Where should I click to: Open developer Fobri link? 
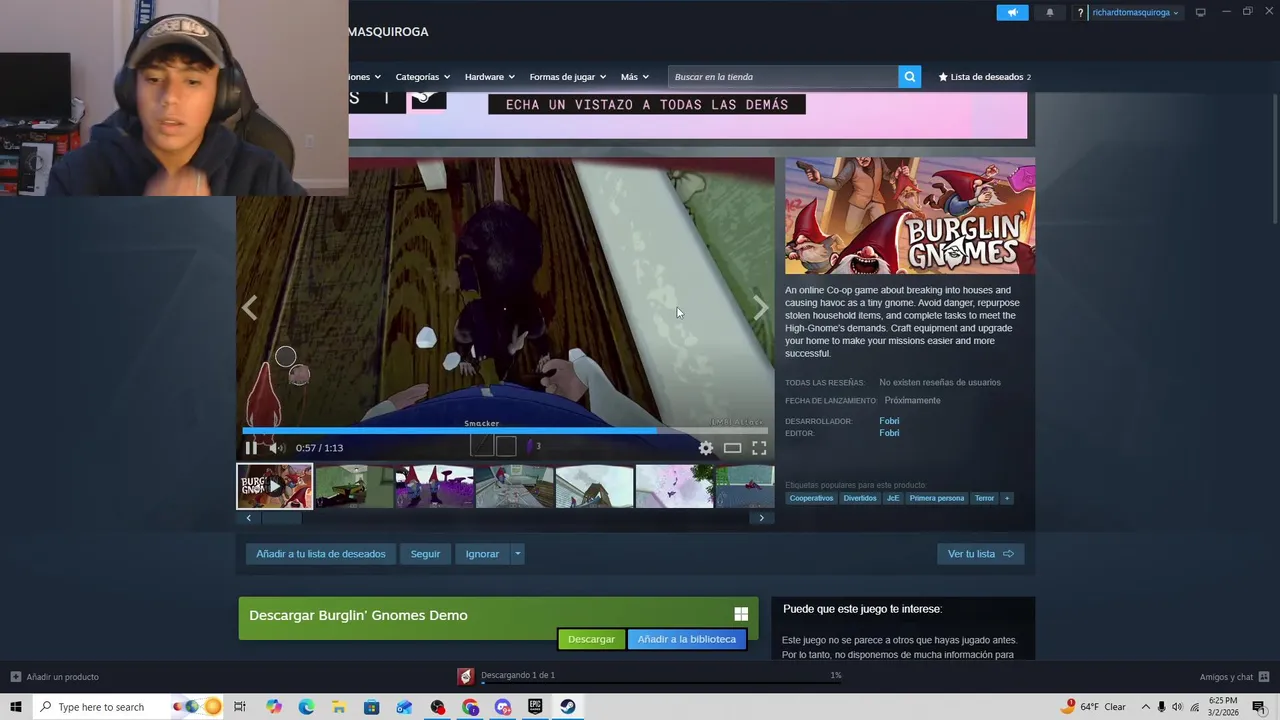[x=889, y=421]
